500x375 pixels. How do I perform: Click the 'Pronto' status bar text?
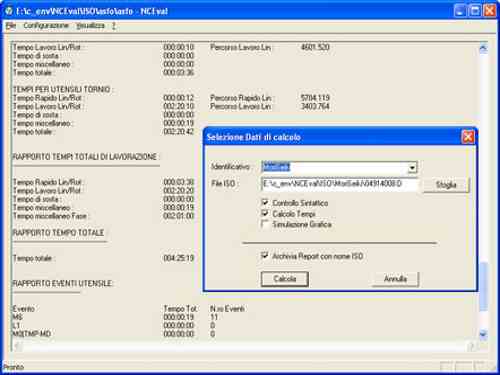(x=14, y=367)
